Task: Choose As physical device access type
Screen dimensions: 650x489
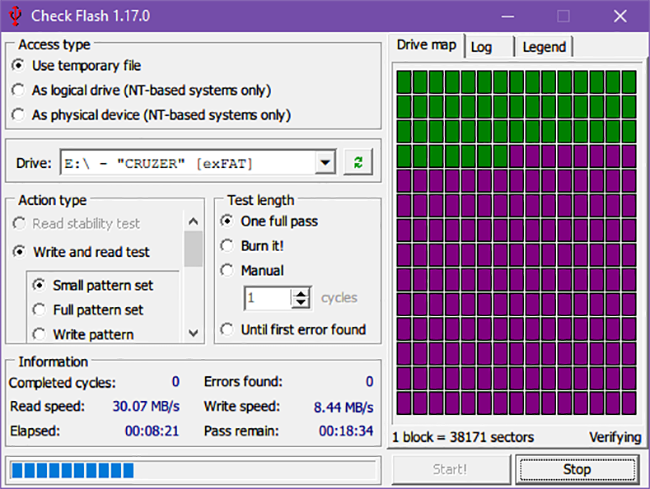Action: click(x=18, y=115)
